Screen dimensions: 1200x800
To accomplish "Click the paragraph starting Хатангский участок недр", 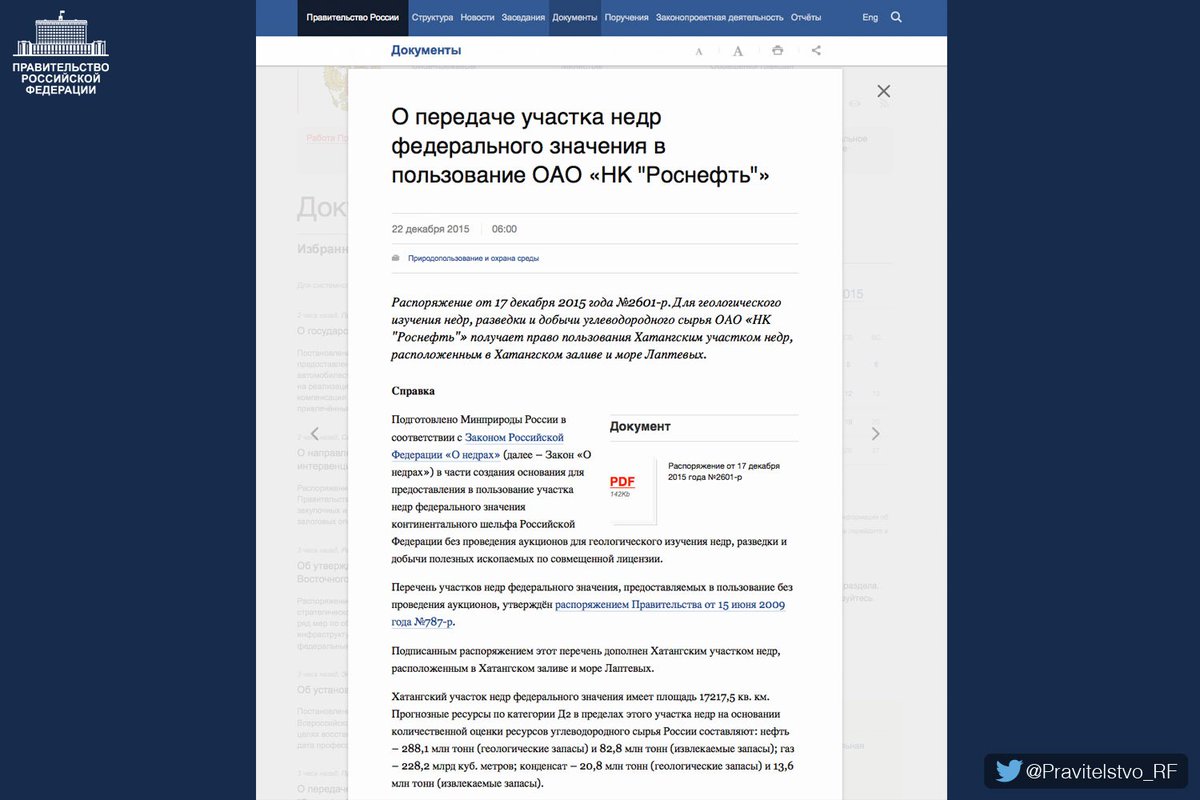I will click(x=594, y=739).
